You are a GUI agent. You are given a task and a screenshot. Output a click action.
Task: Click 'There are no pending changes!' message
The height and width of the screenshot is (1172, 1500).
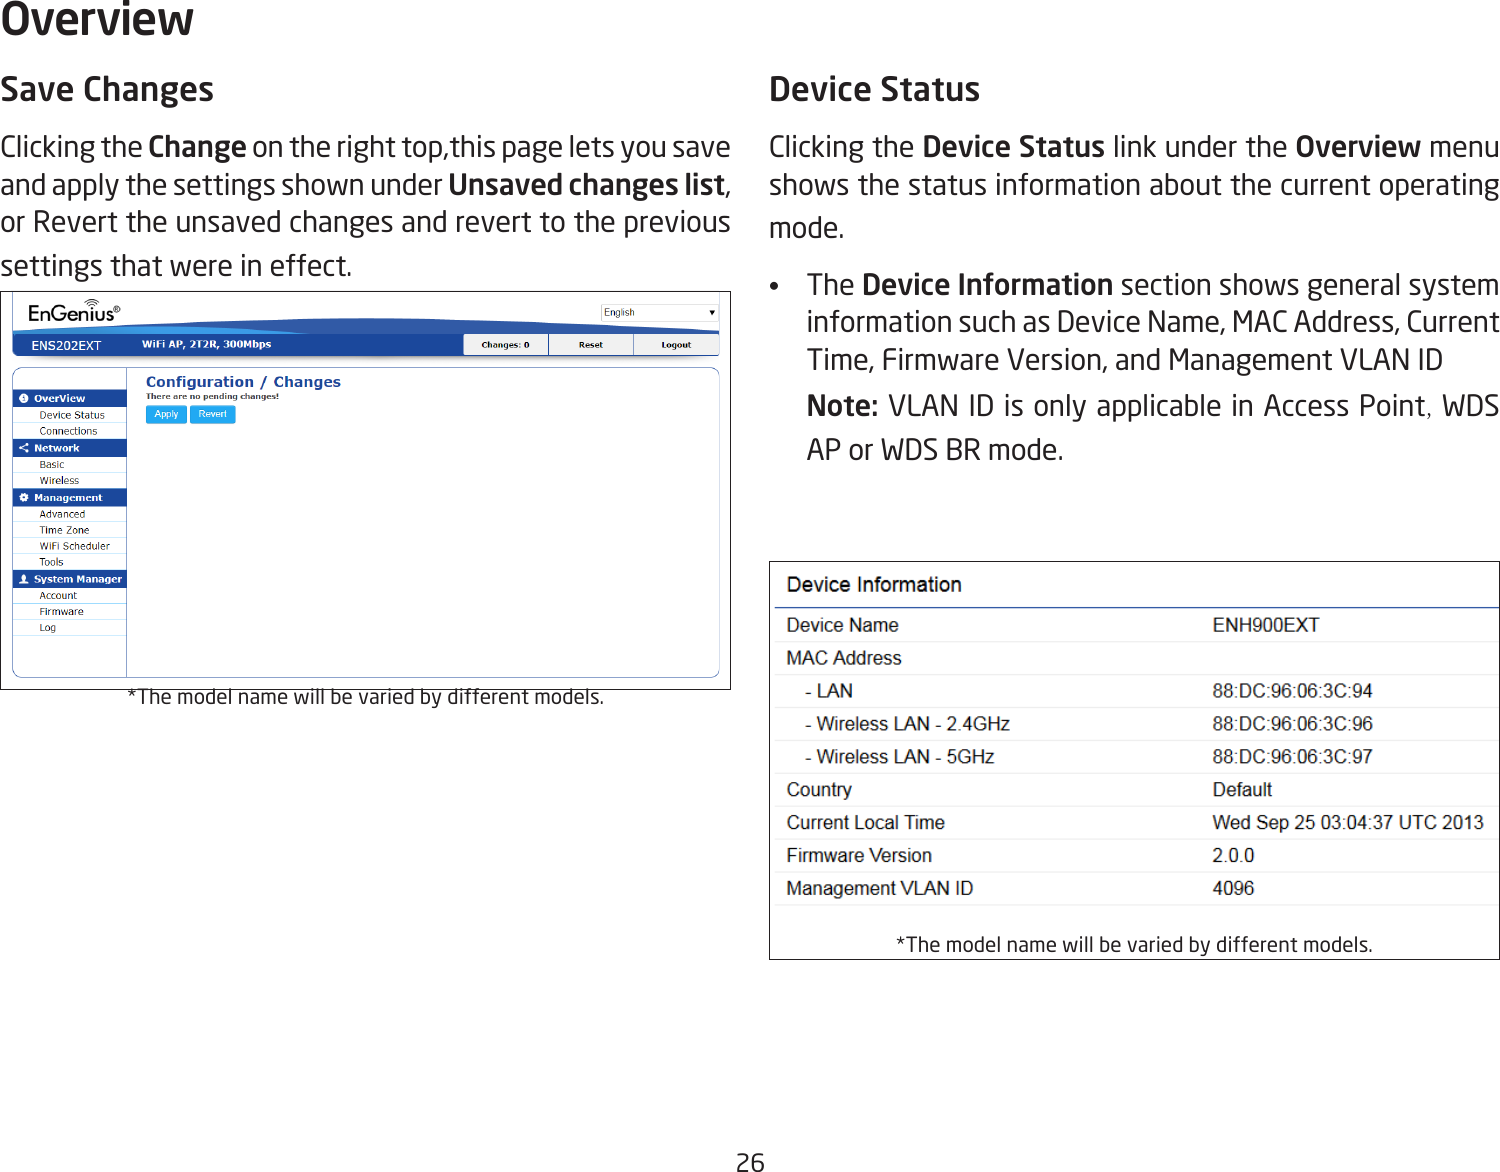(212, 397)
